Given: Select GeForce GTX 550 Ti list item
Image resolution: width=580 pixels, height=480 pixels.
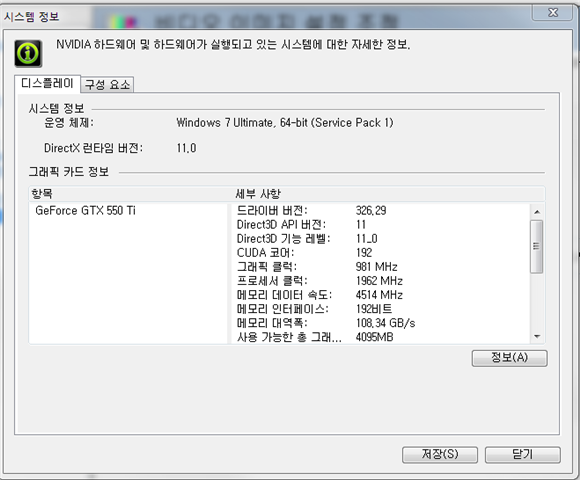Looking at the screenshot, I should 85,211.
